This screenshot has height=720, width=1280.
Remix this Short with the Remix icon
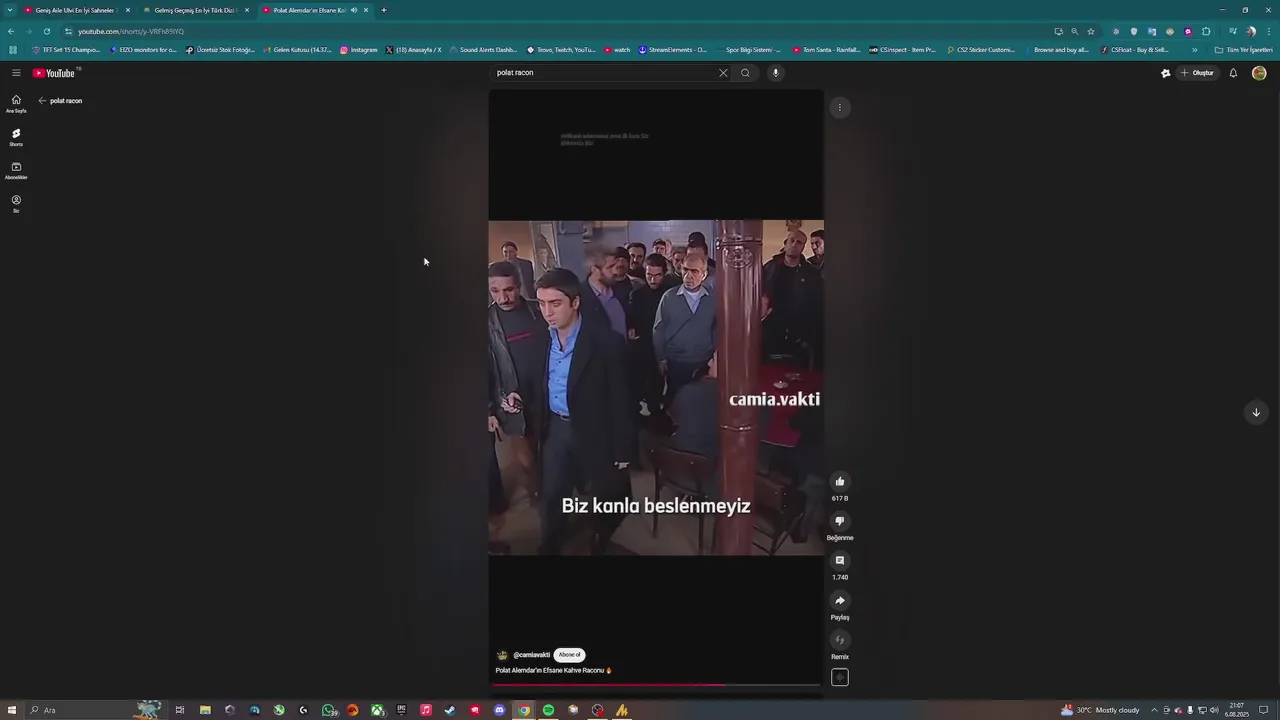(x=840, y=640)
